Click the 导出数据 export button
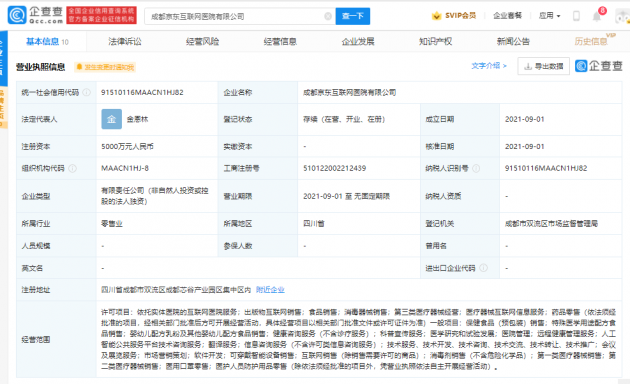 tap(544, 66)
